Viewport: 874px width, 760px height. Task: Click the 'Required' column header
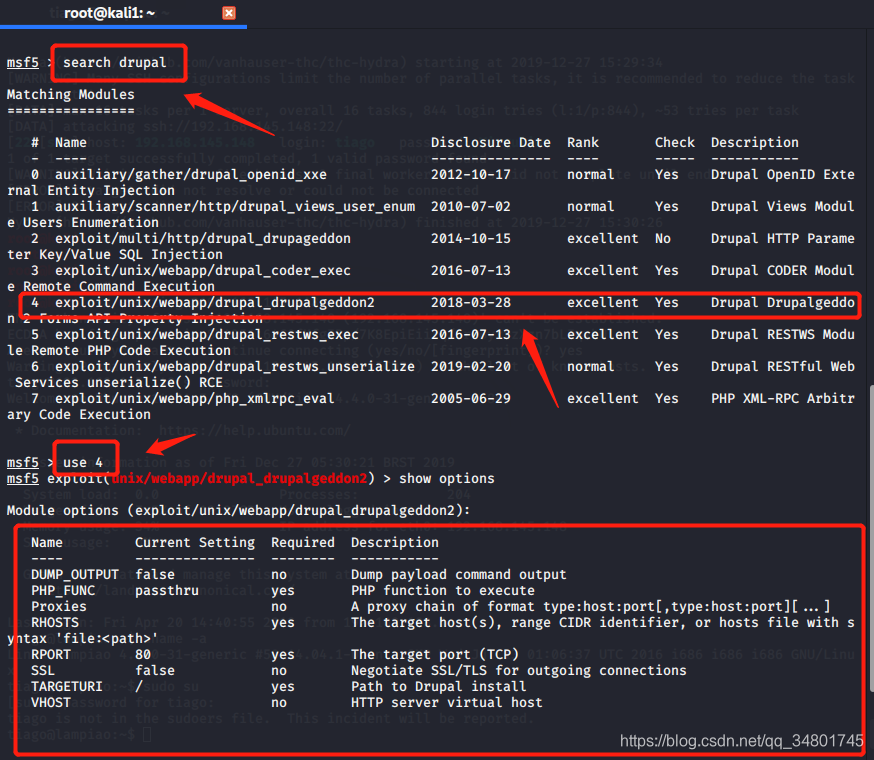(303, 543)
